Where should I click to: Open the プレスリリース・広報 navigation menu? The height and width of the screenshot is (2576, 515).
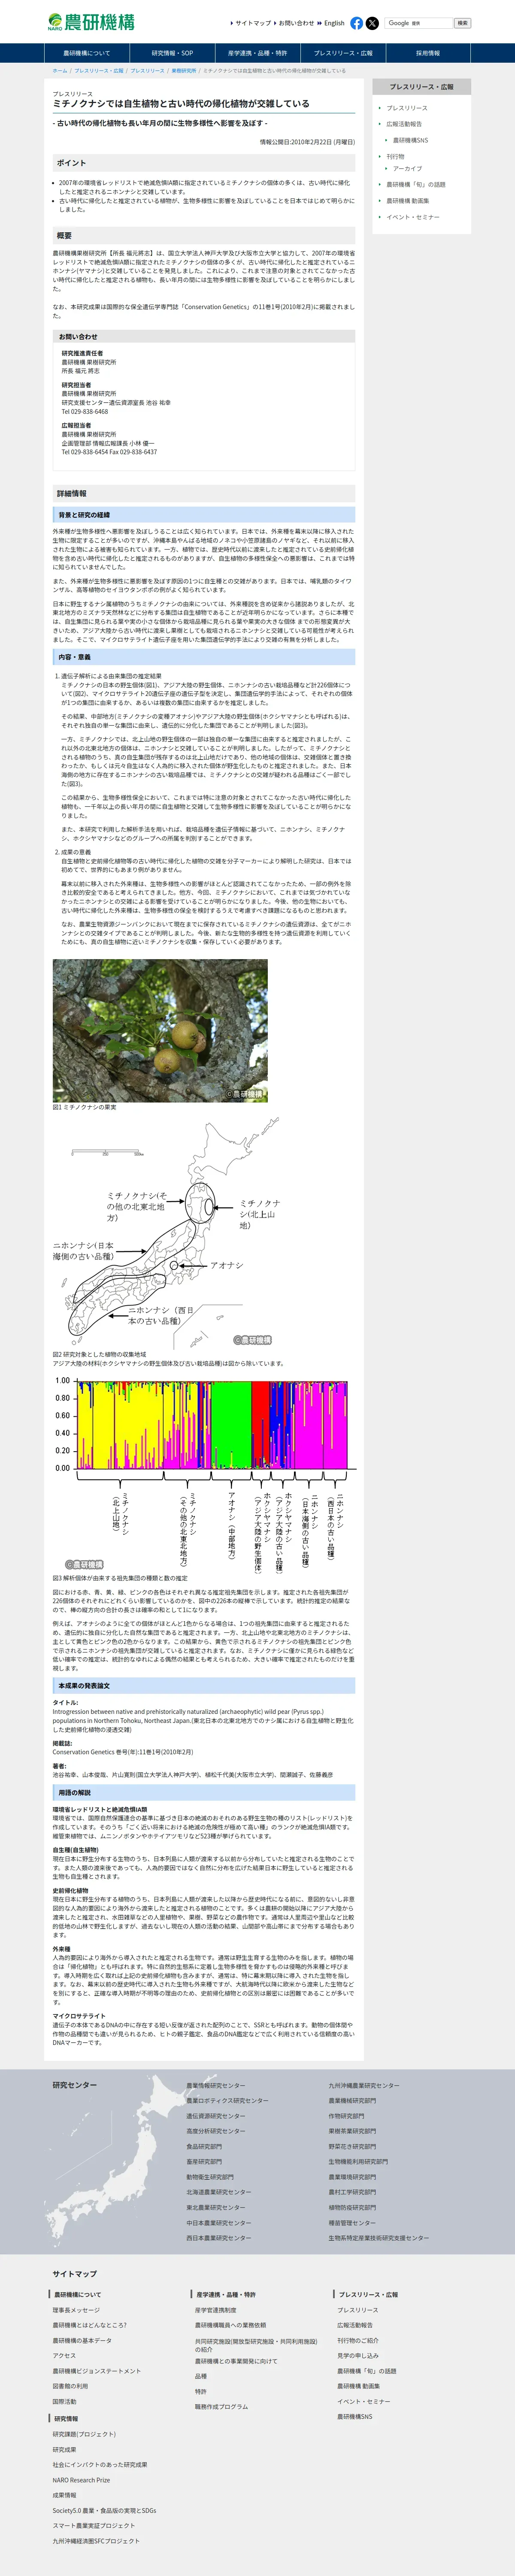pyautogui.click(x=343, y=53)
